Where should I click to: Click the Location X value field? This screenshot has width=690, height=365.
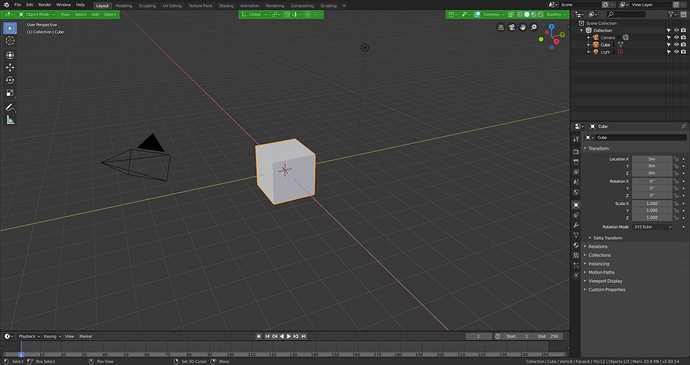pyautogui.click(x=652, y=159)
